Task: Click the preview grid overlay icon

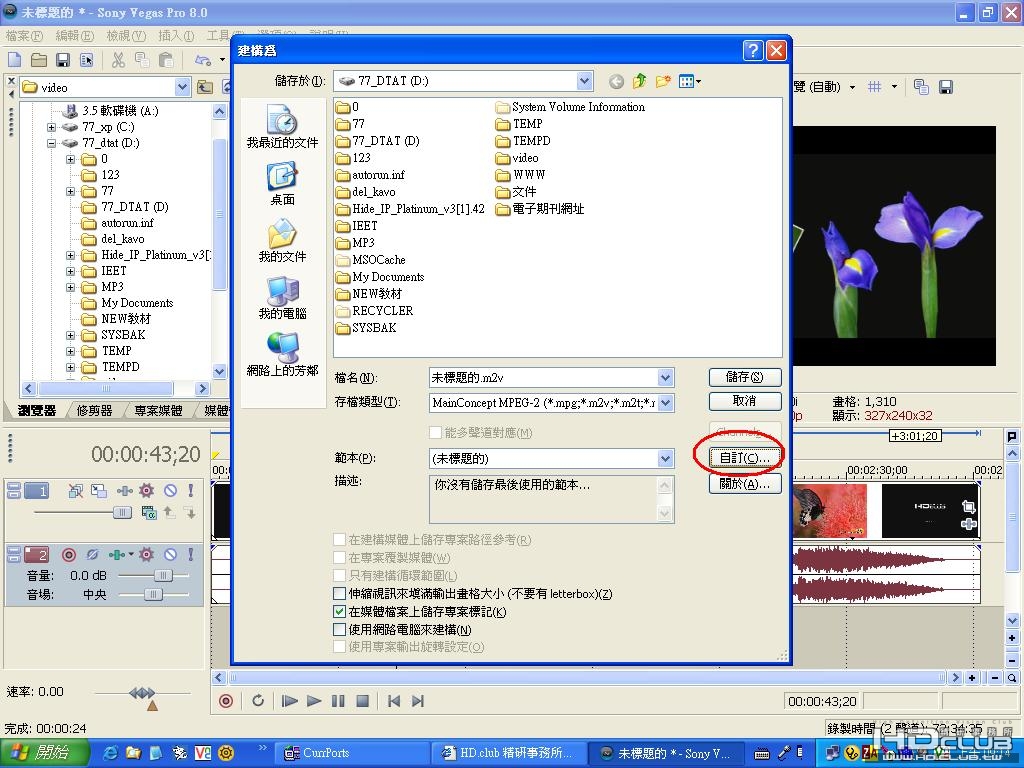Action: tap(874, 87)
